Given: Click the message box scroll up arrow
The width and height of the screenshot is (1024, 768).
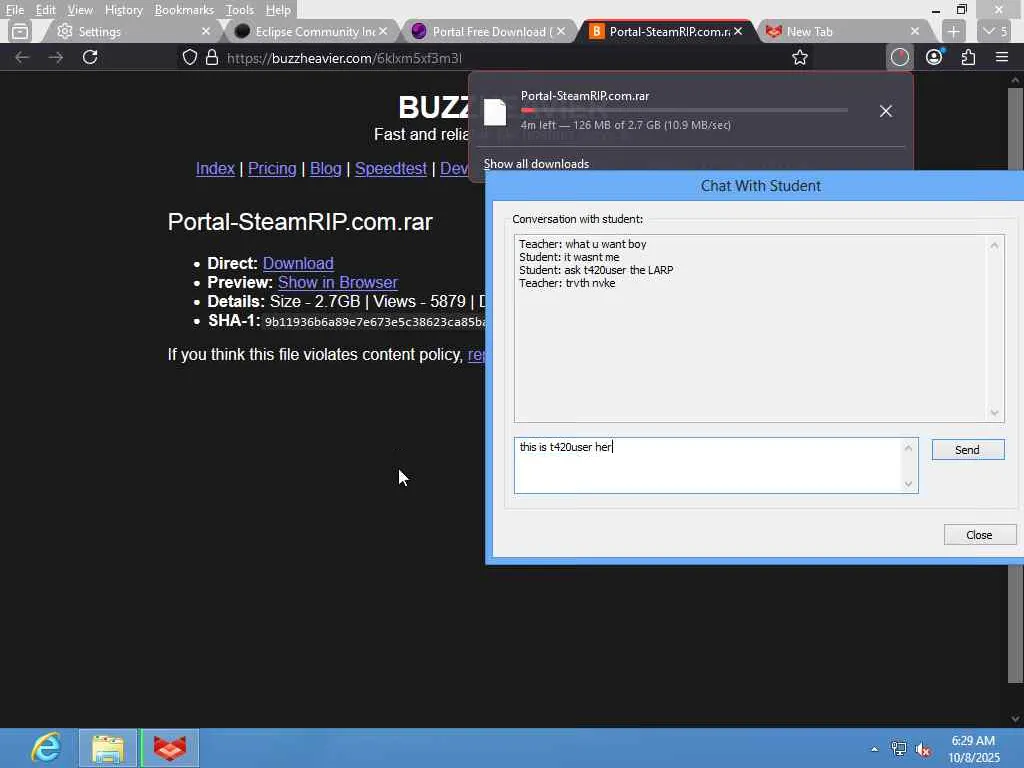Looking at the screenshot, I should tap(908, 448).
